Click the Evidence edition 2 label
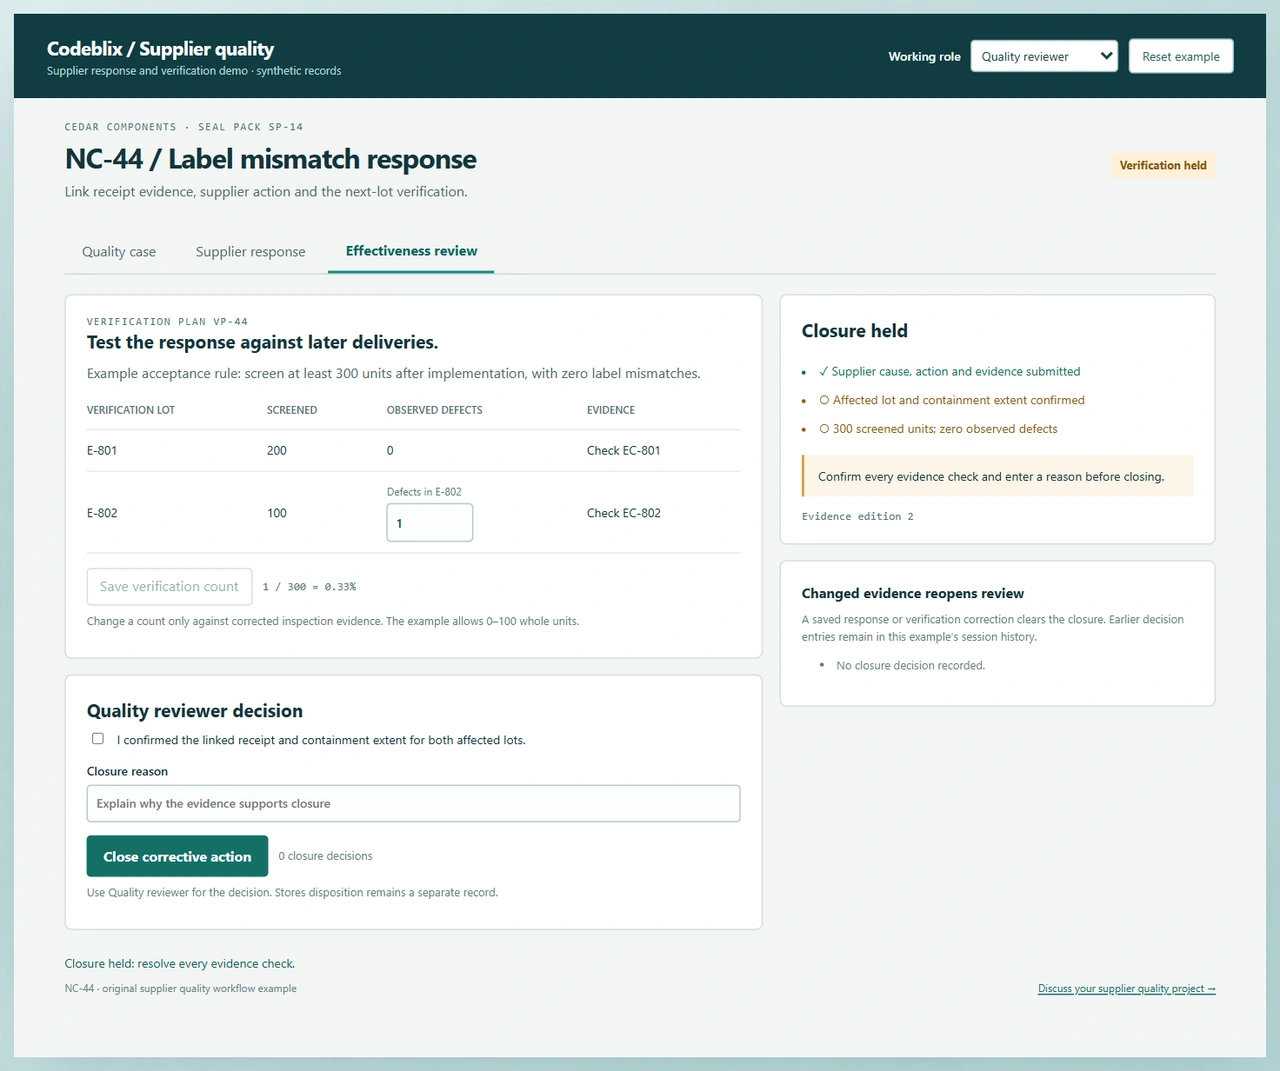This screenshot has height=1071, width=1280. coord(858,517)
